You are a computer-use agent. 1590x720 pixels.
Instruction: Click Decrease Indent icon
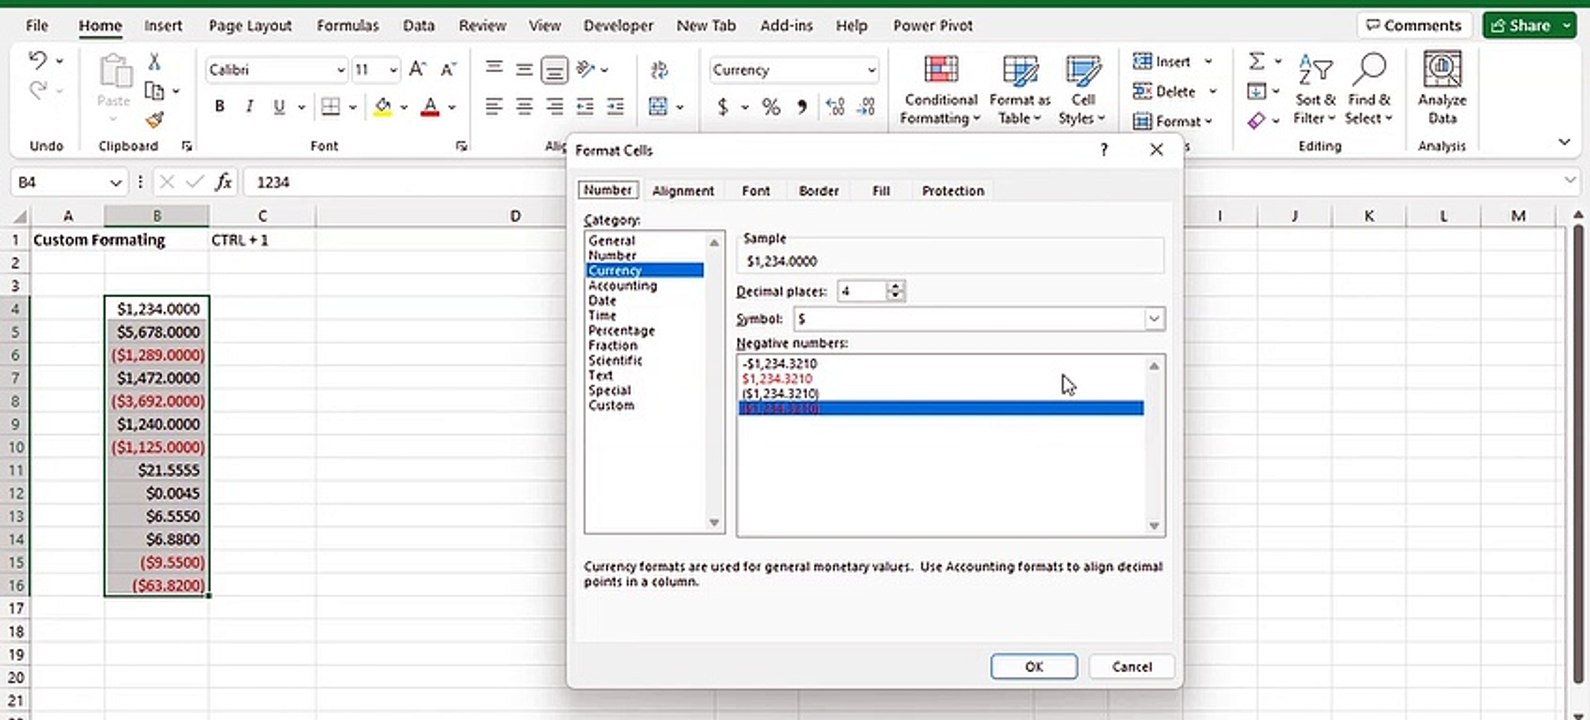tap(585, 106)
